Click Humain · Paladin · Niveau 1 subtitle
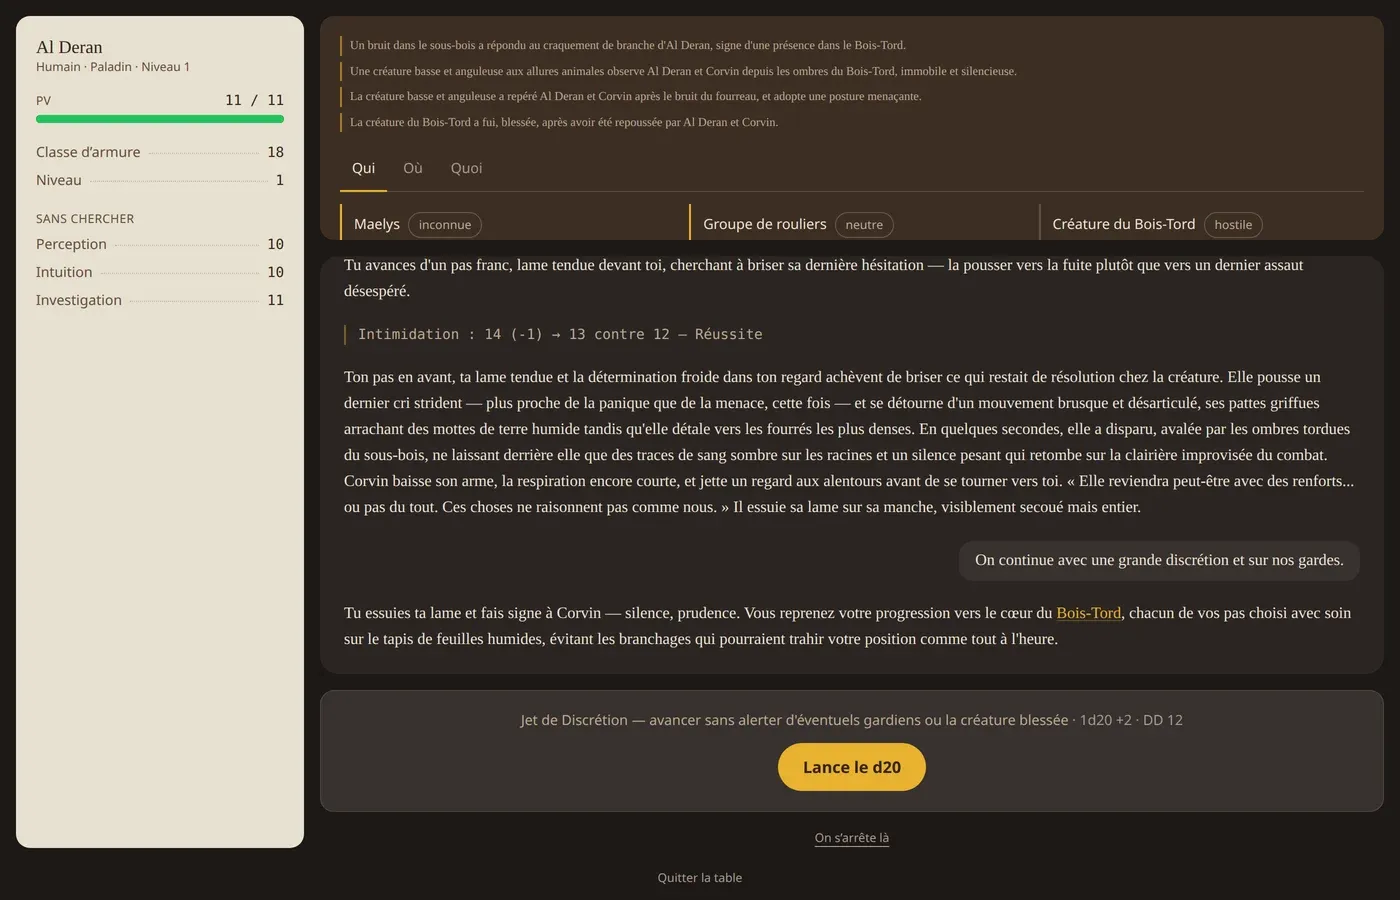1400x900 pixels. (113, 67)
